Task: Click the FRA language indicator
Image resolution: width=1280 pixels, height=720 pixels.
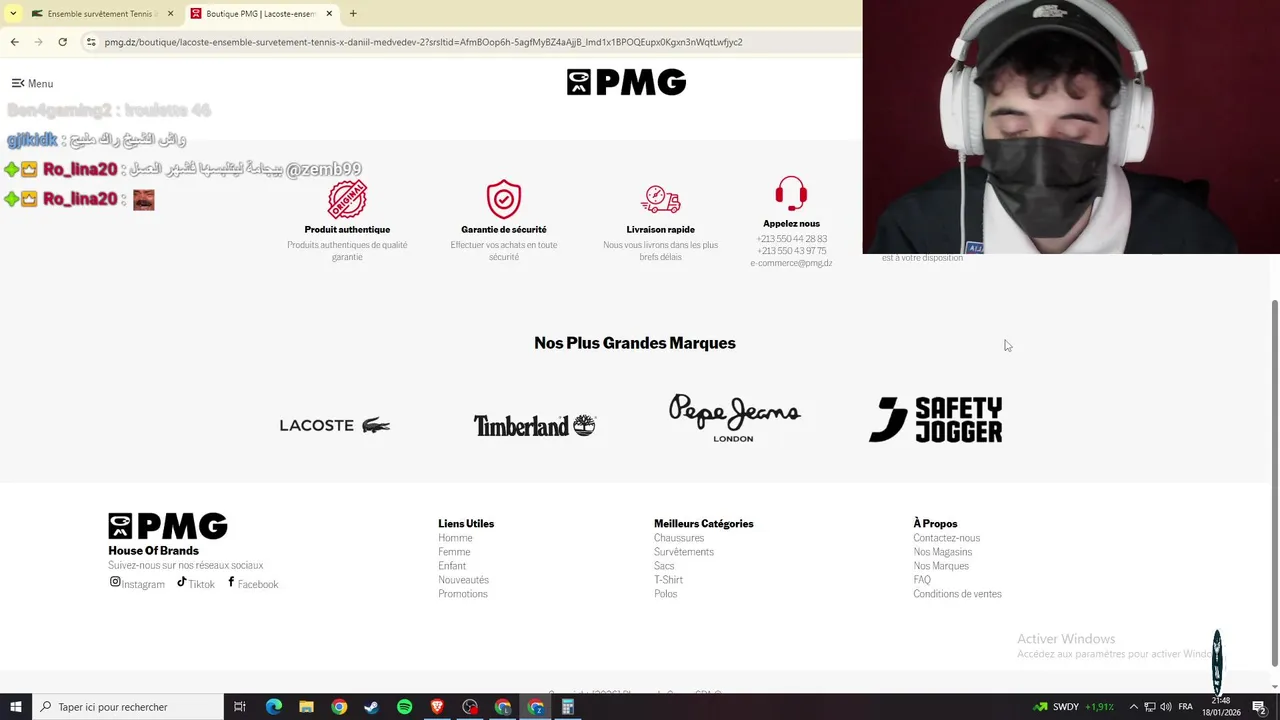Action: [1186, 707]
